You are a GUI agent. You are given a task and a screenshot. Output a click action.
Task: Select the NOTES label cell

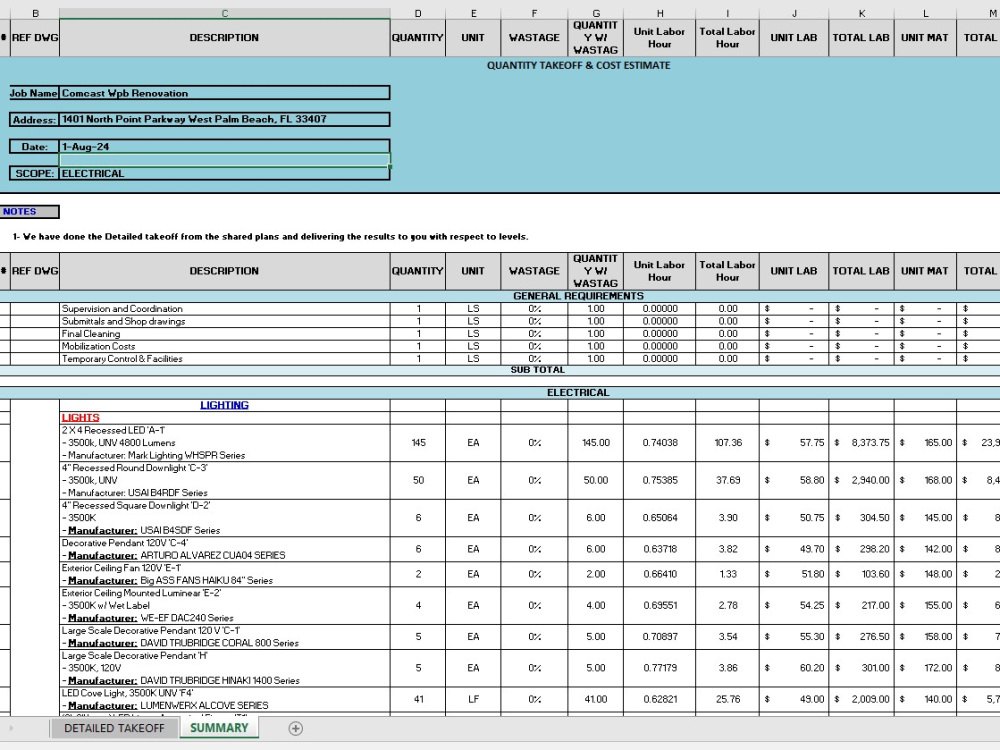(29, 212)
